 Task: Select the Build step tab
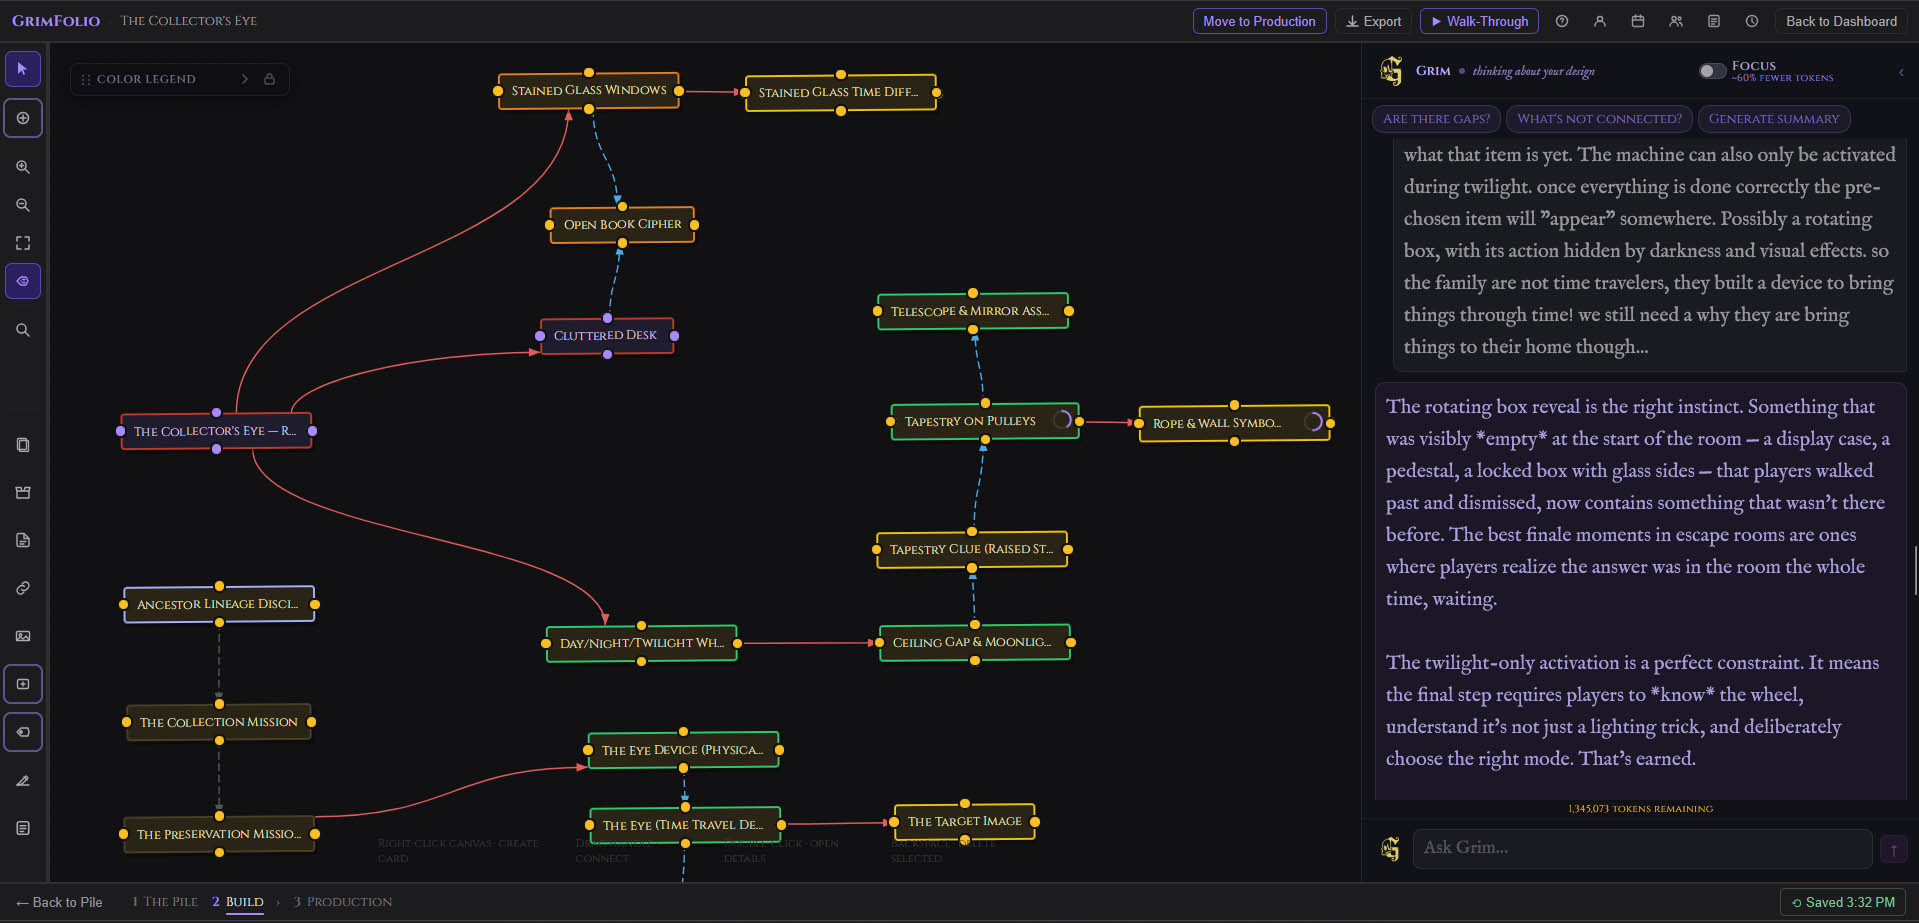238,902
